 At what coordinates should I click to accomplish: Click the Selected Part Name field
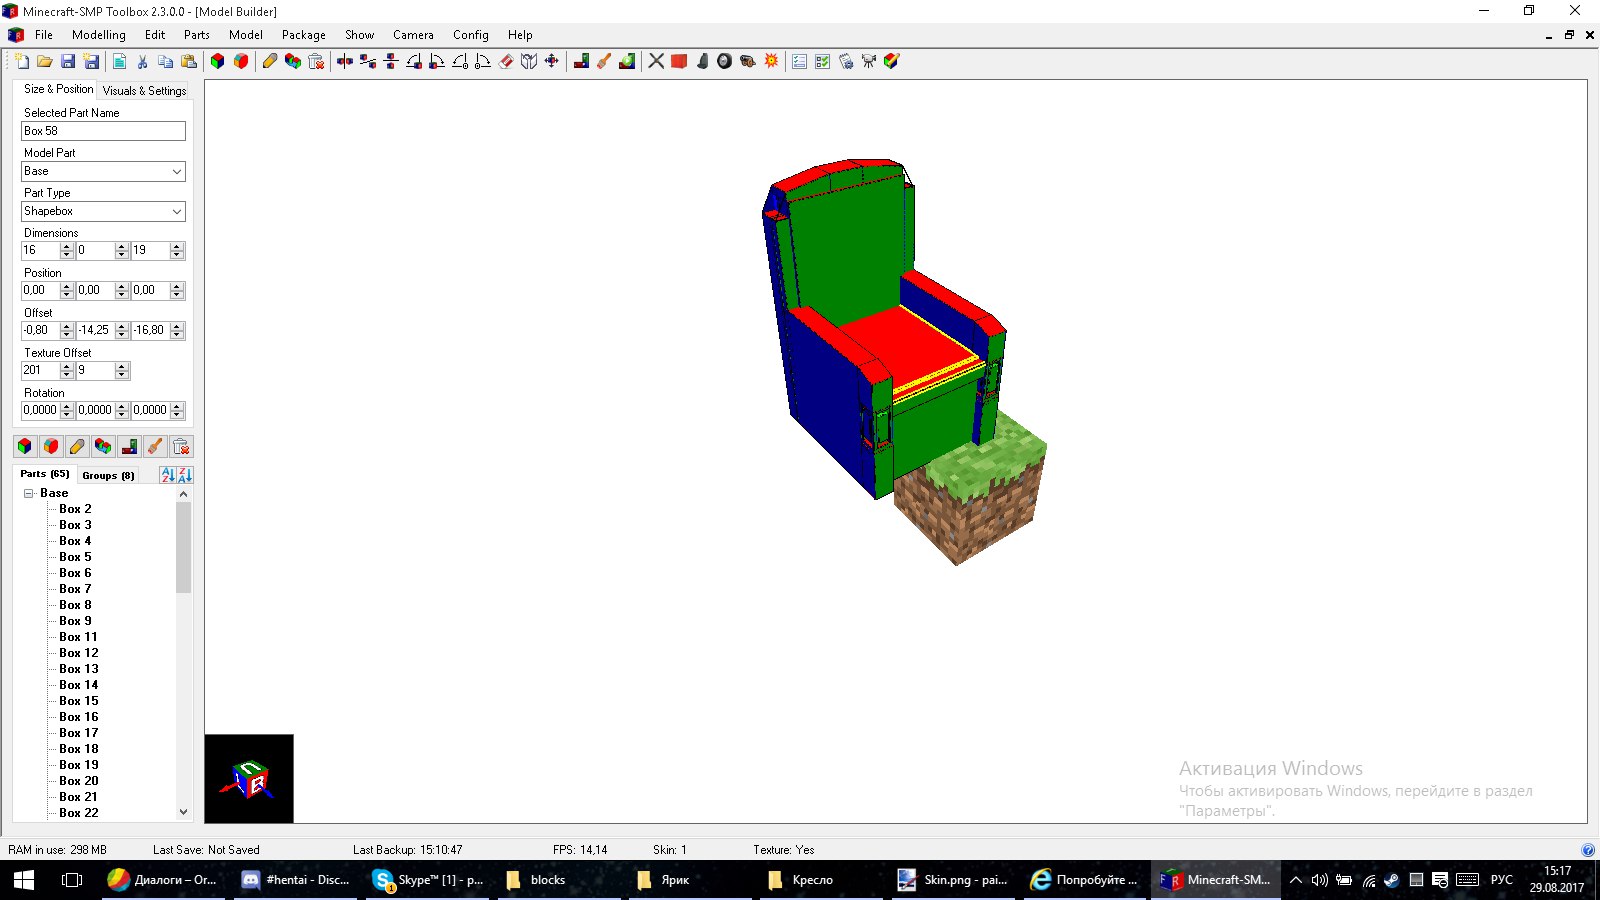click(x=104, y=131)
